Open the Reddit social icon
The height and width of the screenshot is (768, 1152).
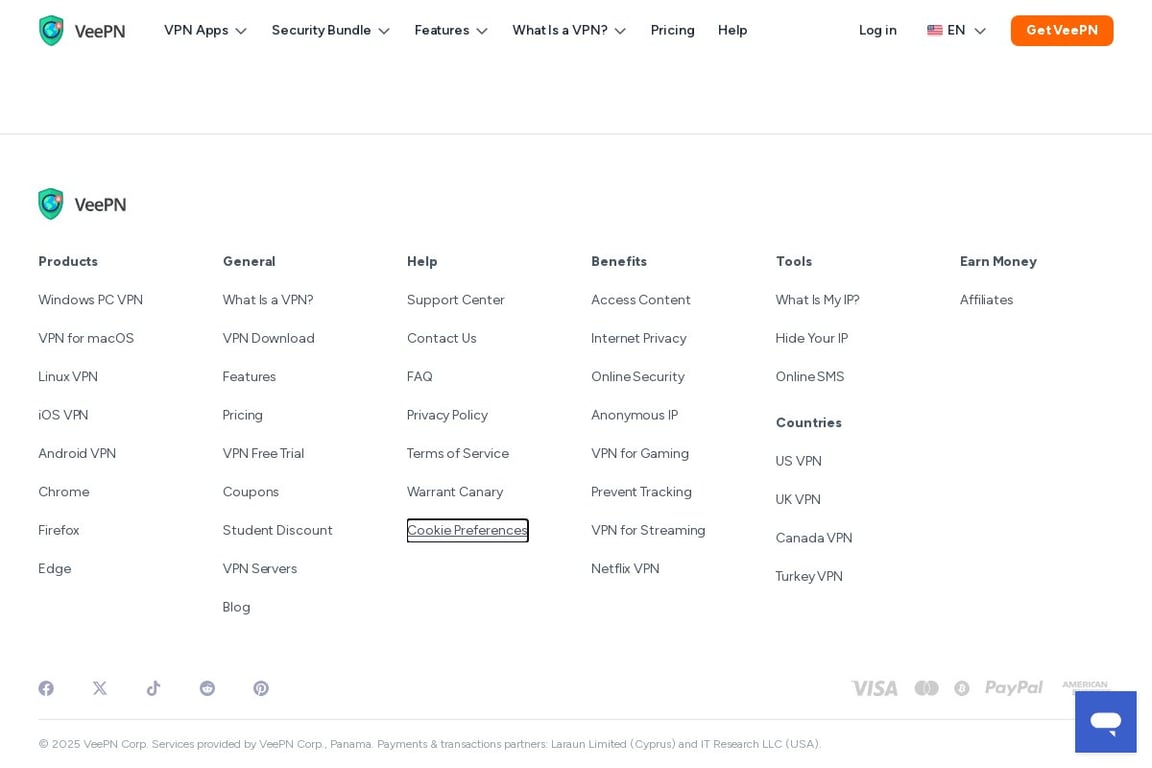click(207, 688)
